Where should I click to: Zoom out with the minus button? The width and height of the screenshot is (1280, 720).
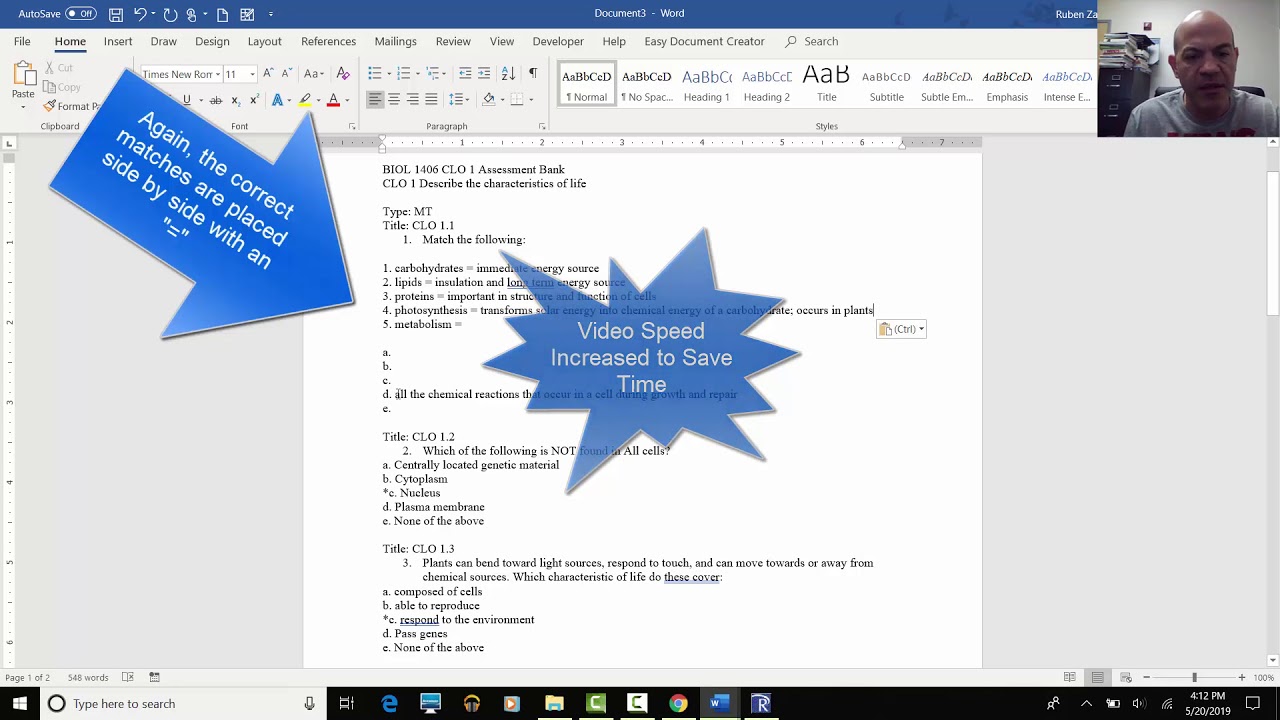[x=1146, y=677]
